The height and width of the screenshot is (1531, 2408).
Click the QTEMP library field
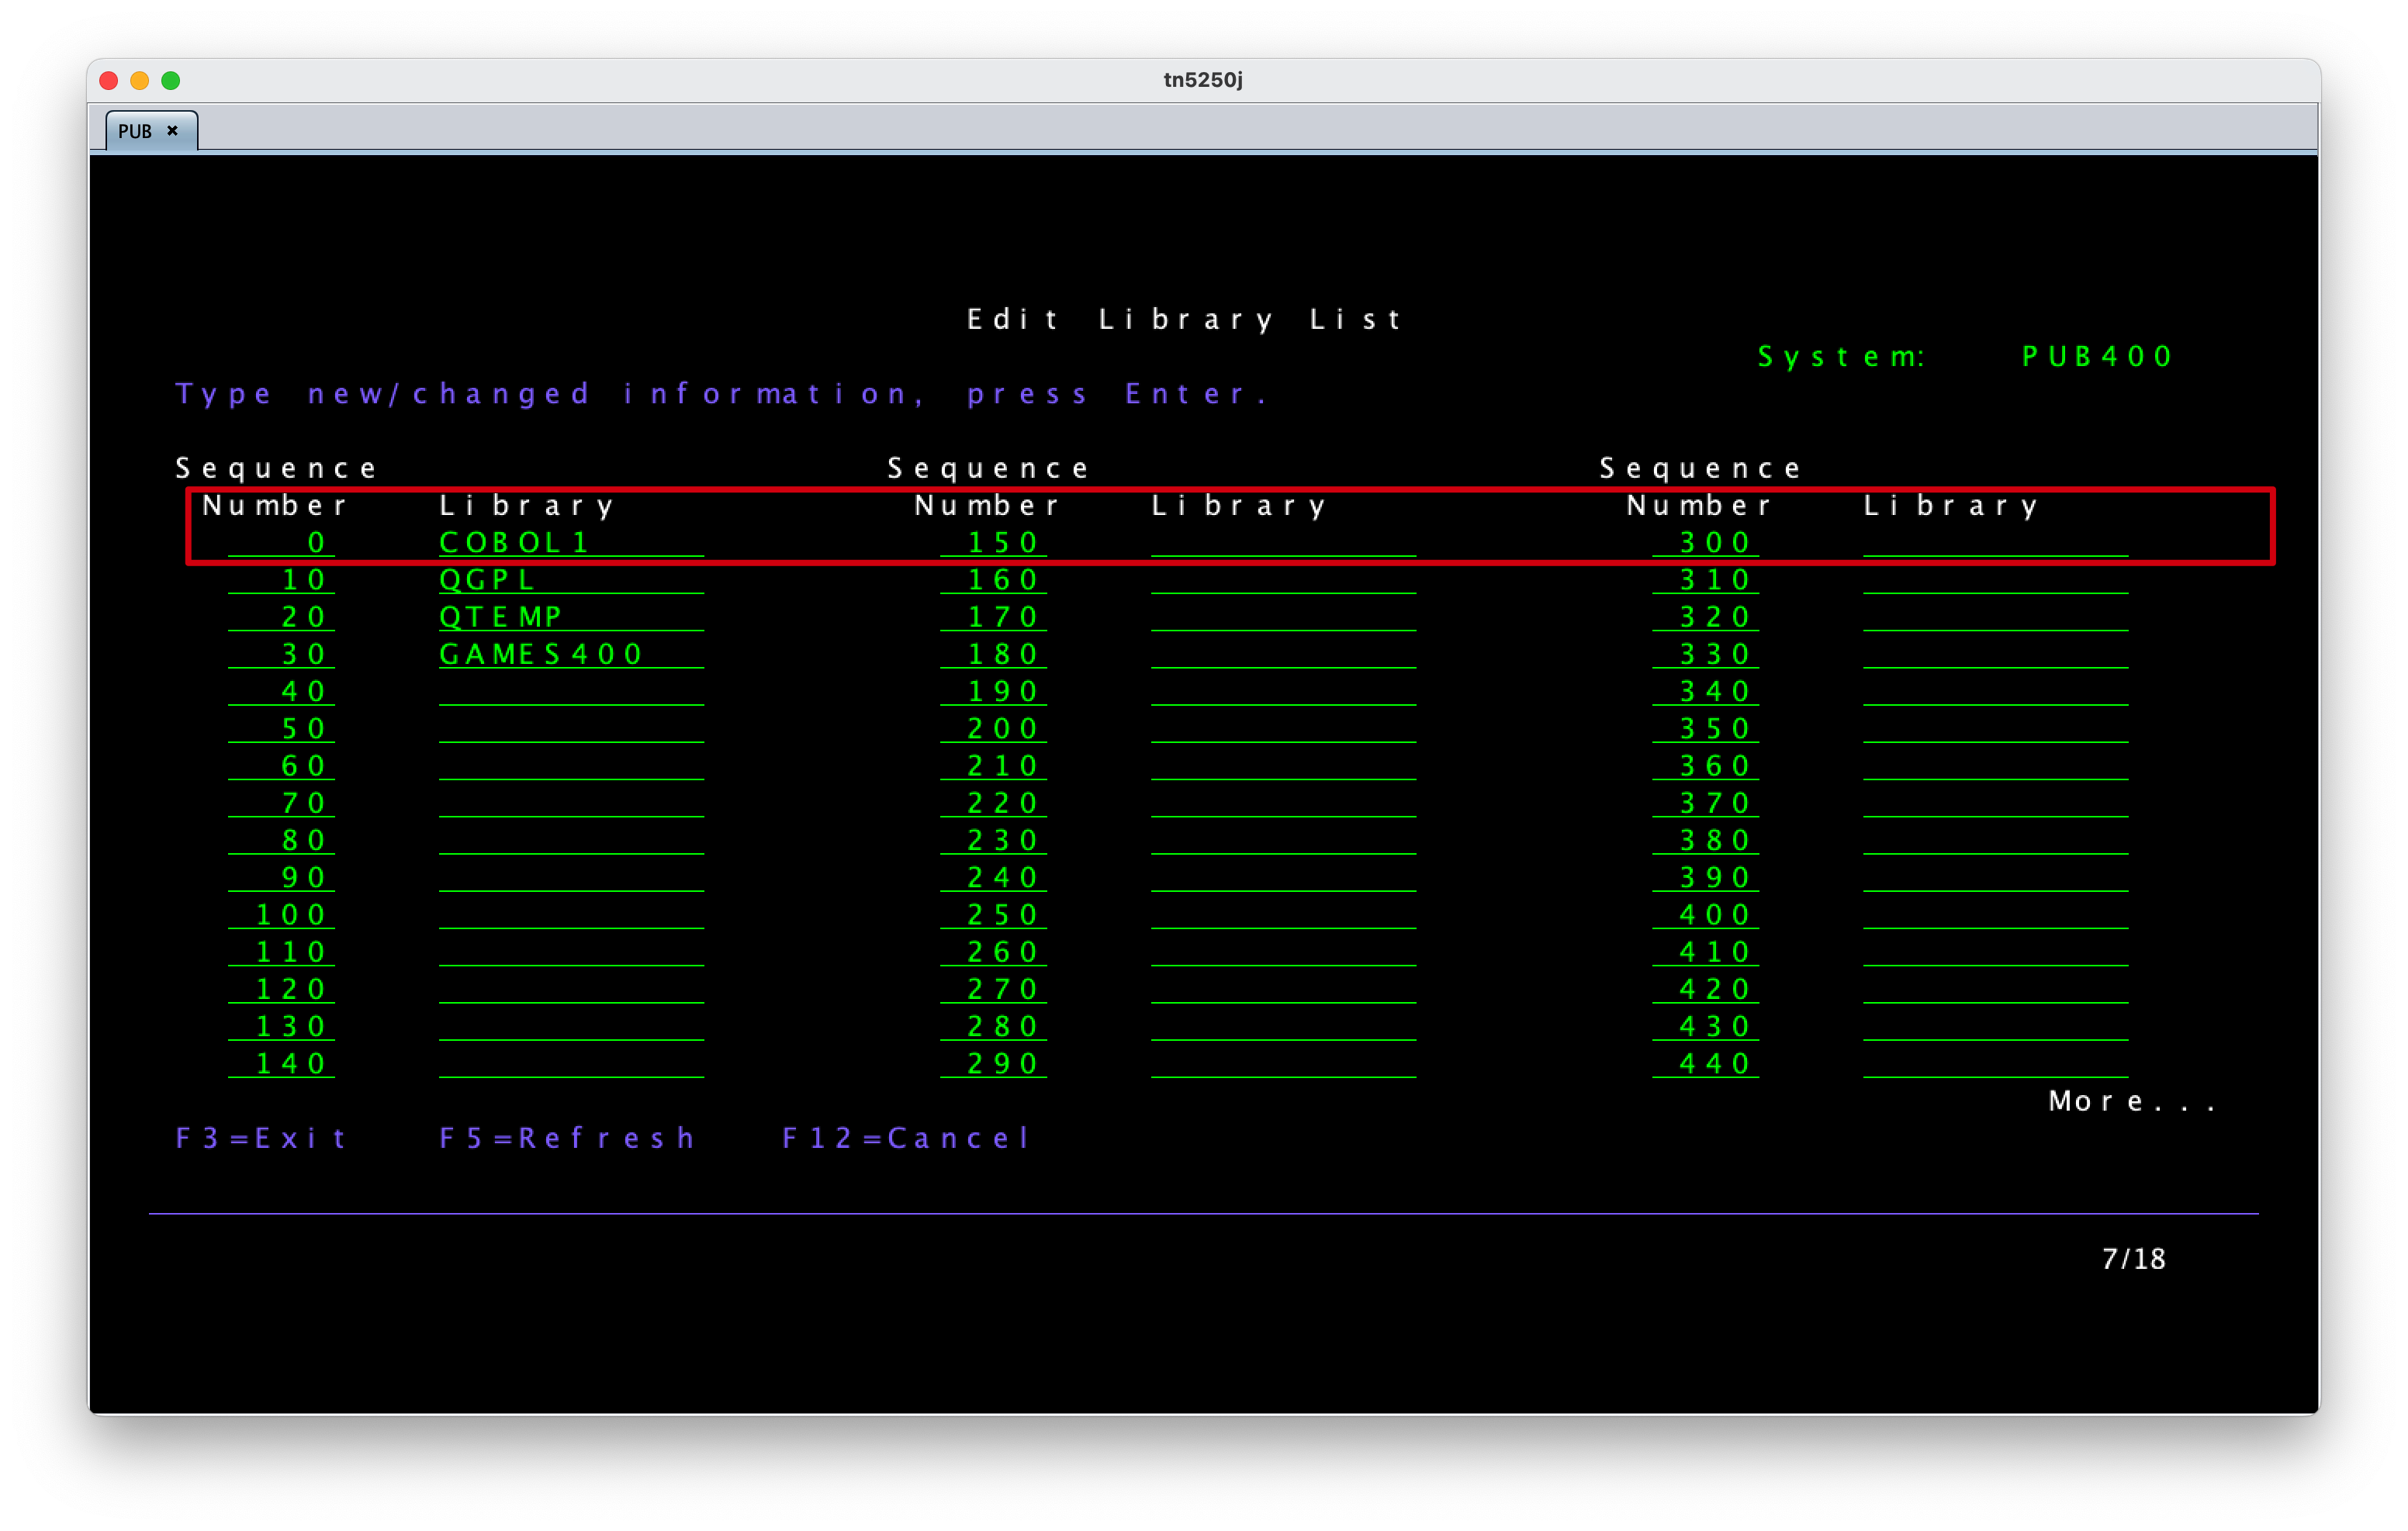point(571,617)
